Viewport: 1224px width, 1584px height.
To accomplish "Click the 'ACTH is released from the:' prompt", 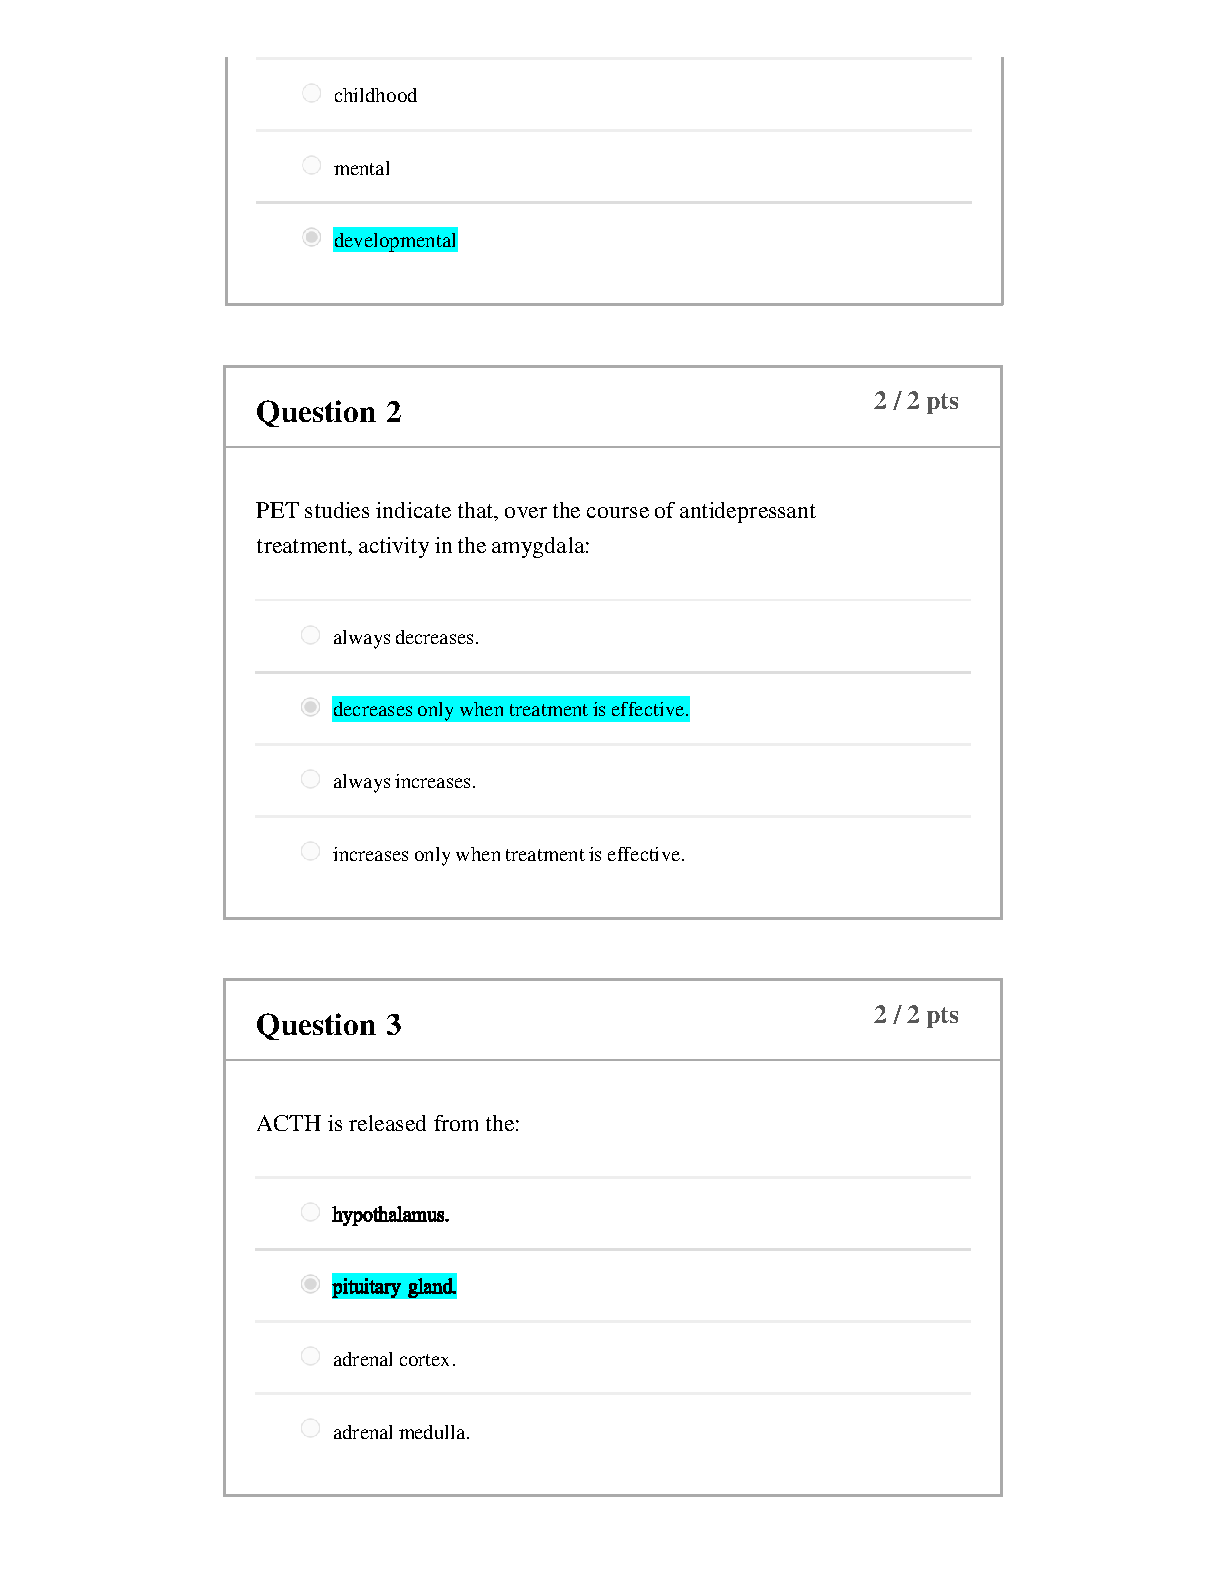I will coord(388,1124).
